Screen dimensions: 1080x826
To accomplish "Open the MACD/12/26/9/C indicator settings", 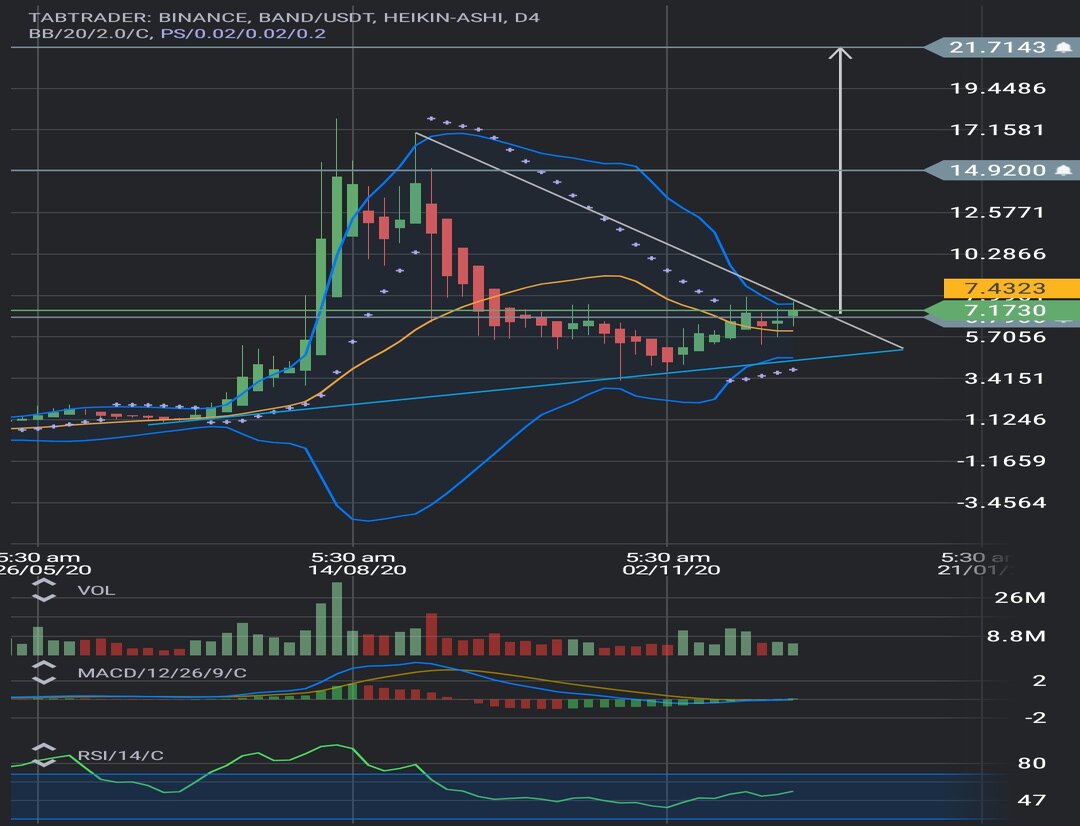I will click(x=161, y=673).
